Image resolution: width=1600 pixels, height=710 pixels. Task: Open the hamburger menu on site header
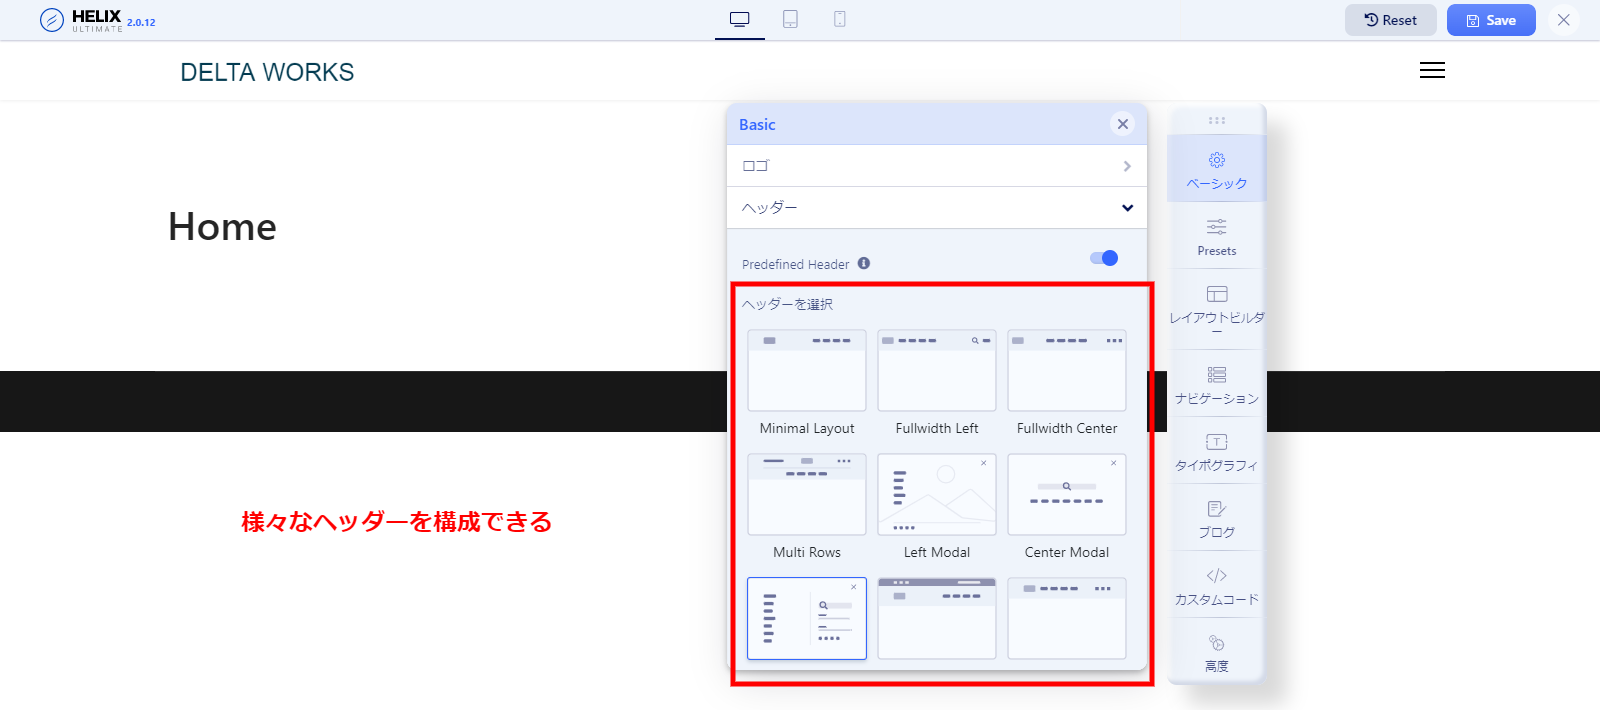(x=1432, y=70)
